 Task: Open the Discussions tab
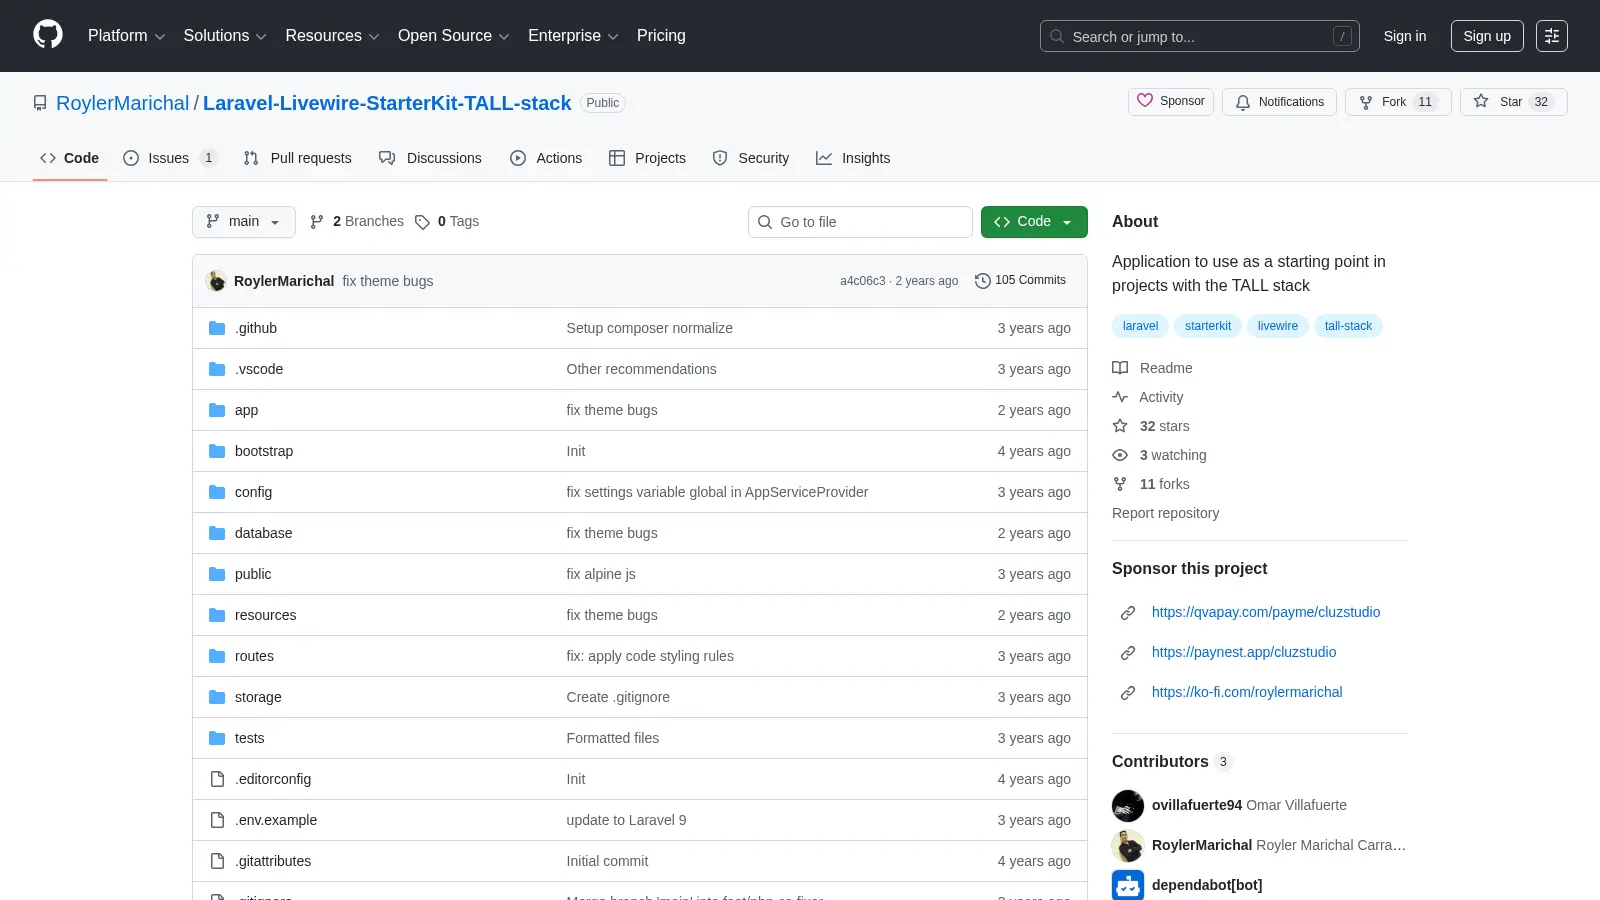431,158
